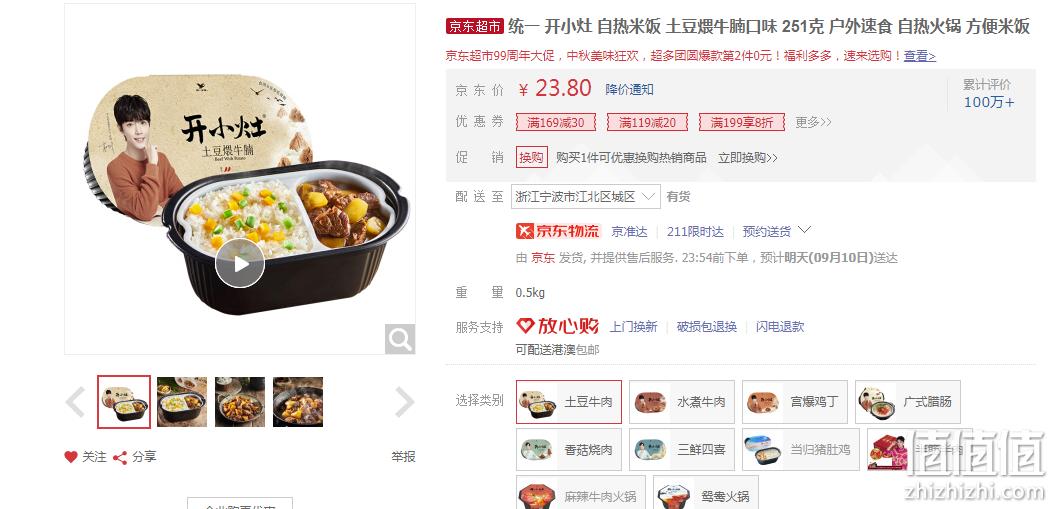Claim the 满169减30 coupon
Viewport: 1054px width, 509px height.
[x=556, y=122]
